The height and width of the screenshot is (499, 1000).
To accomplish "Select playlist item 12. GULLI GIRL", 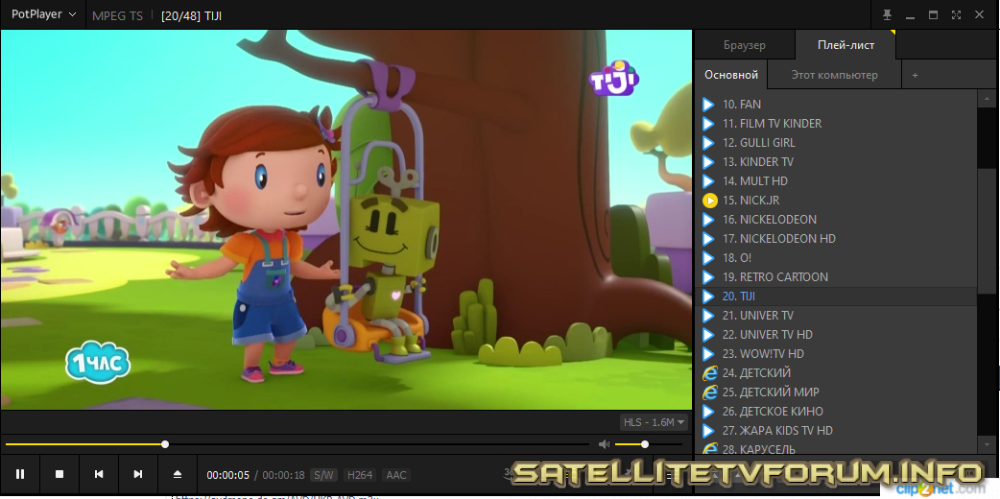I will pos(835,142).
